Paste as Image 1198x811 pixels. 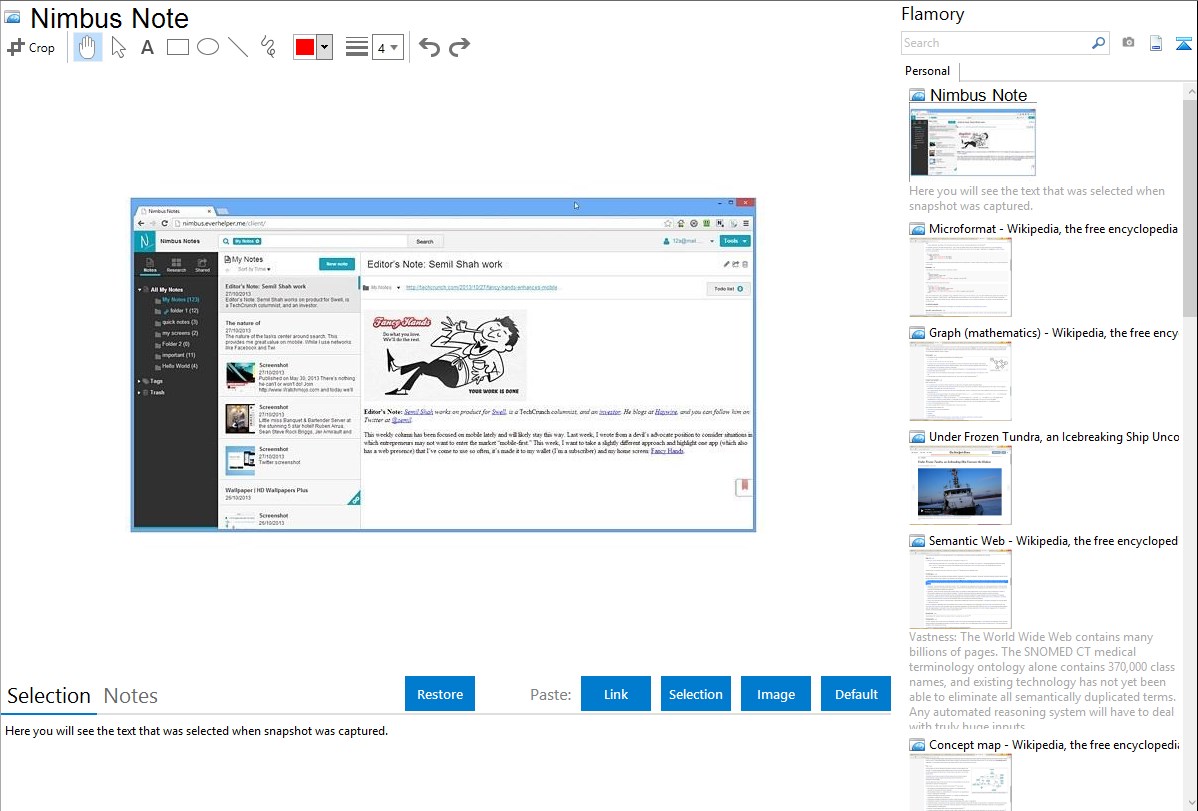(x=775, y=694)
